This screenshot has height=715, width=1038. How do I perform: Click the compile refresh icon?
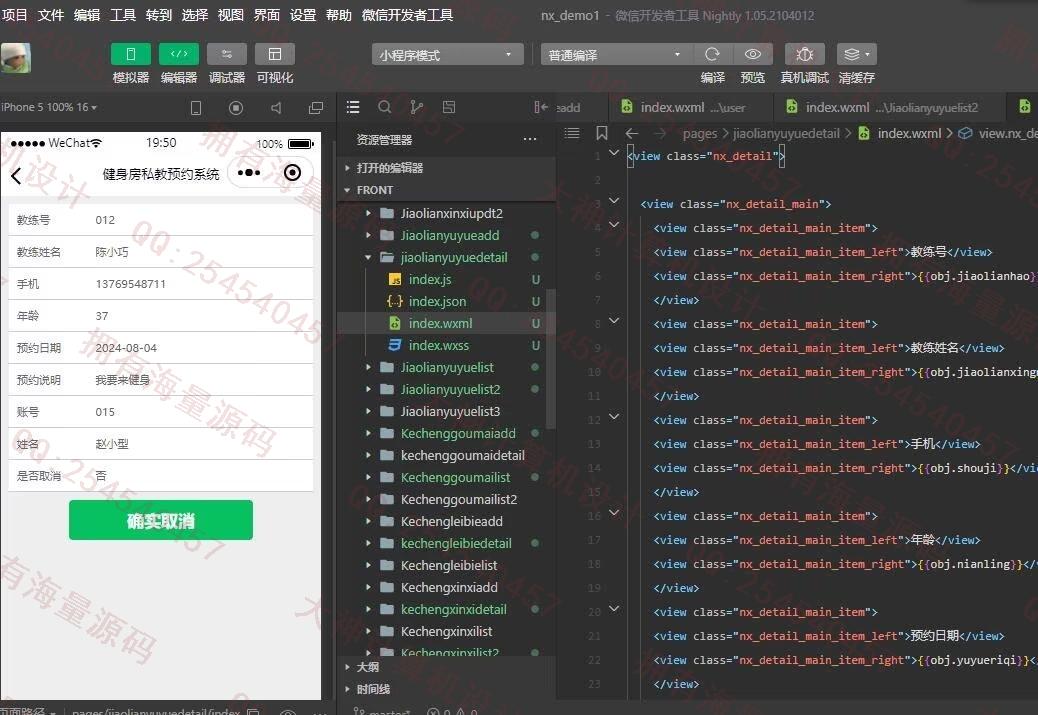click(712, 54)
